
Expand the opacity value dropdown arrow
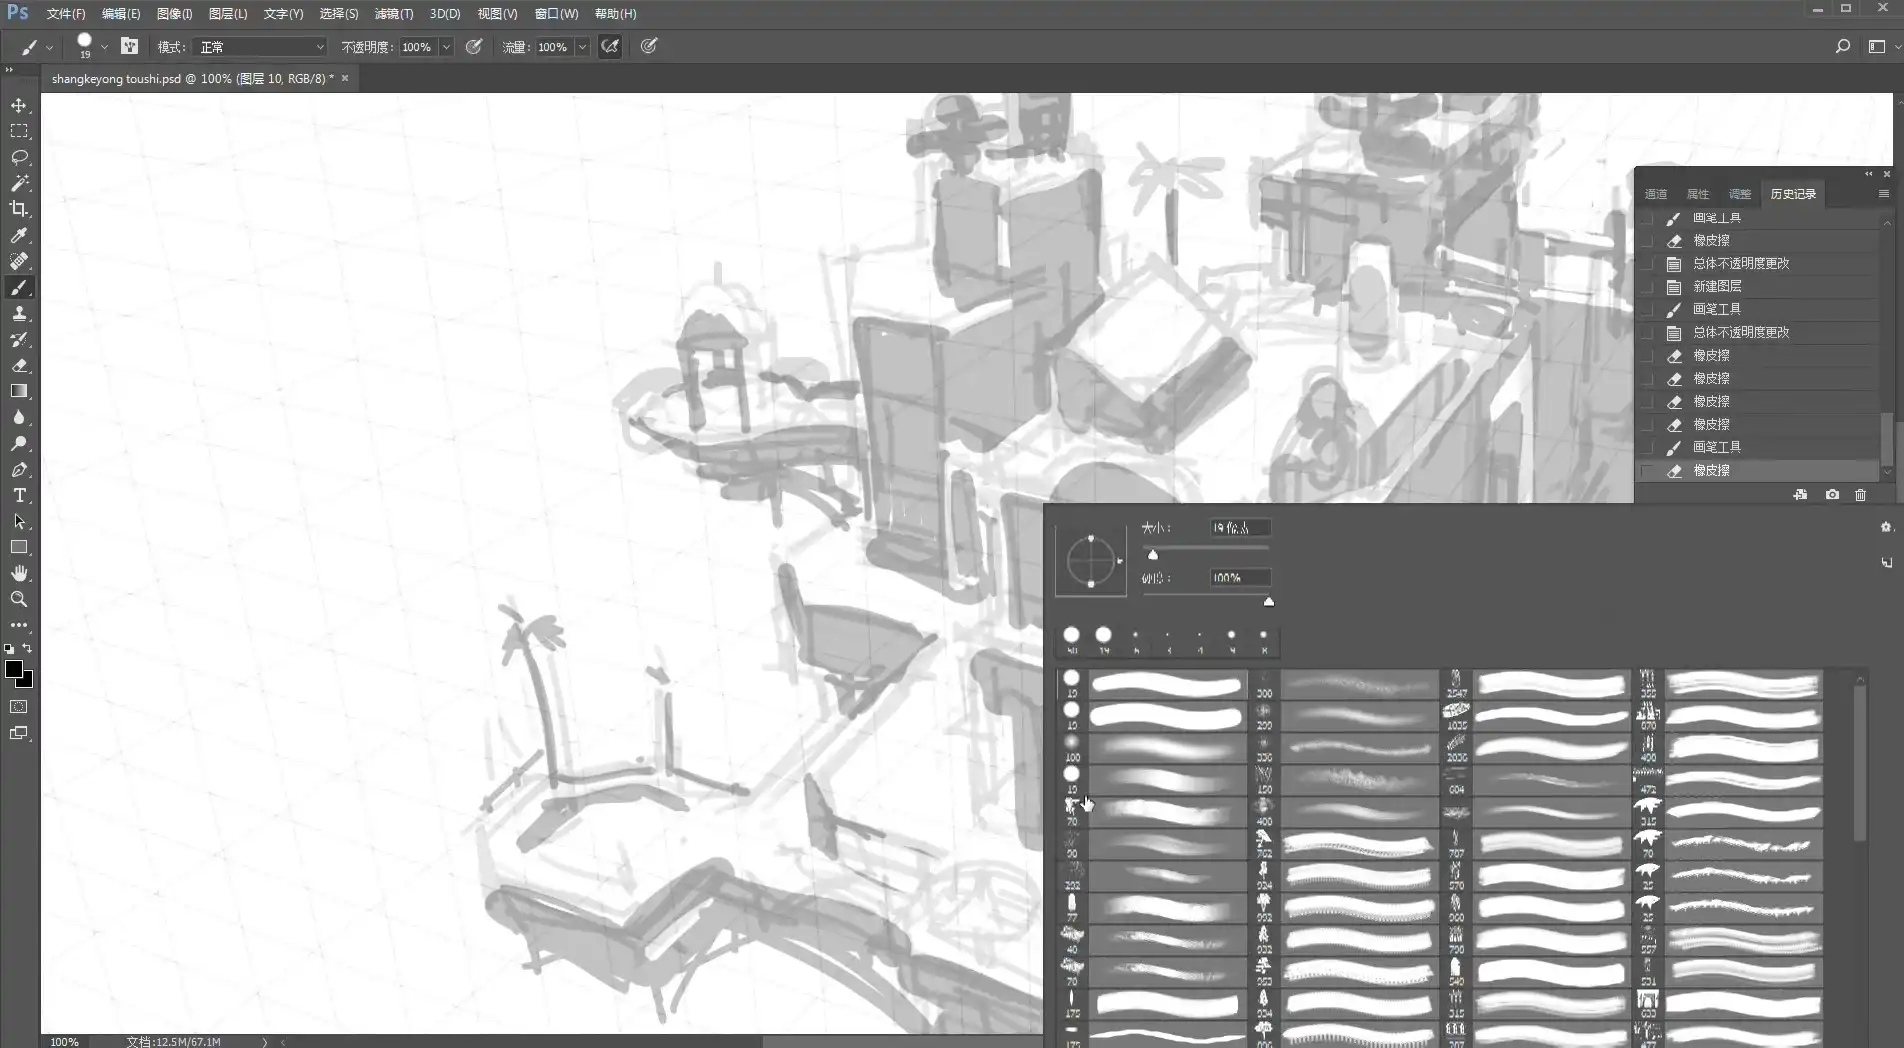coord(447,47)
